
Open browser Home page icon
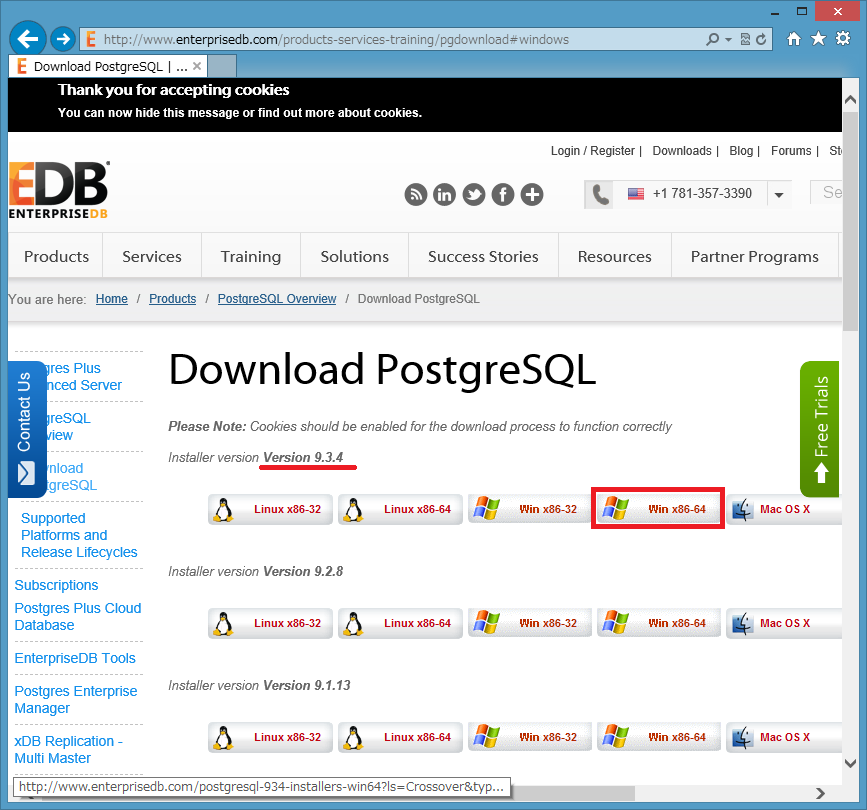coord(794,39)
